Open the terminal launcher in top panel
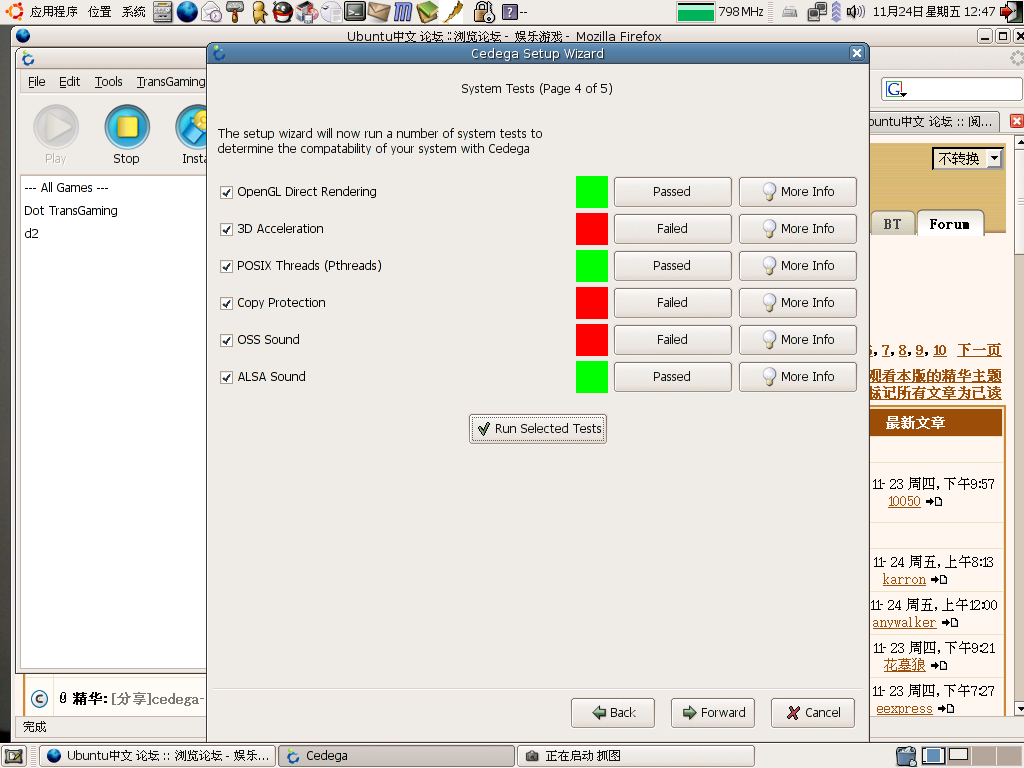Screen dimensions: 1024x768 355,12
